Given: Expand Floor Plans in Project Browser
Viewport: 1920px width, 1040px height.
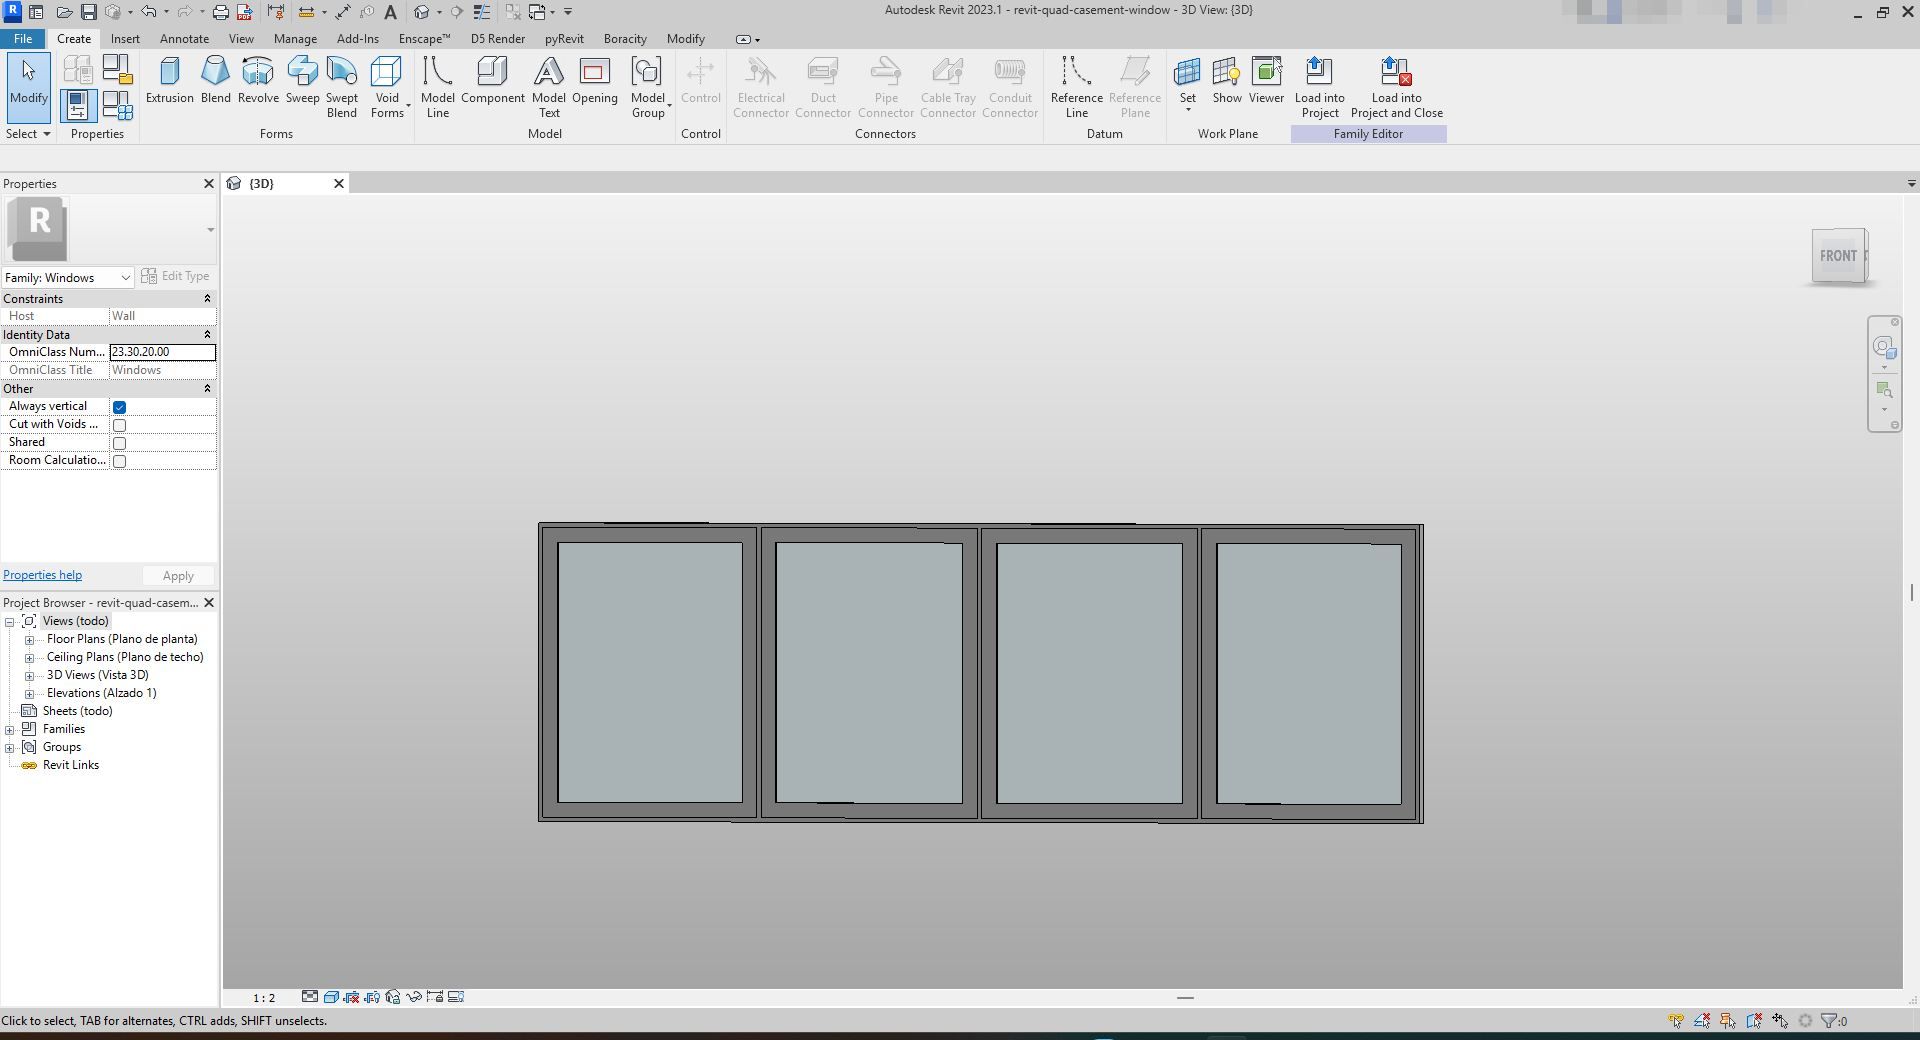Looking at the screenshot, I should click(x=30, y=640).
